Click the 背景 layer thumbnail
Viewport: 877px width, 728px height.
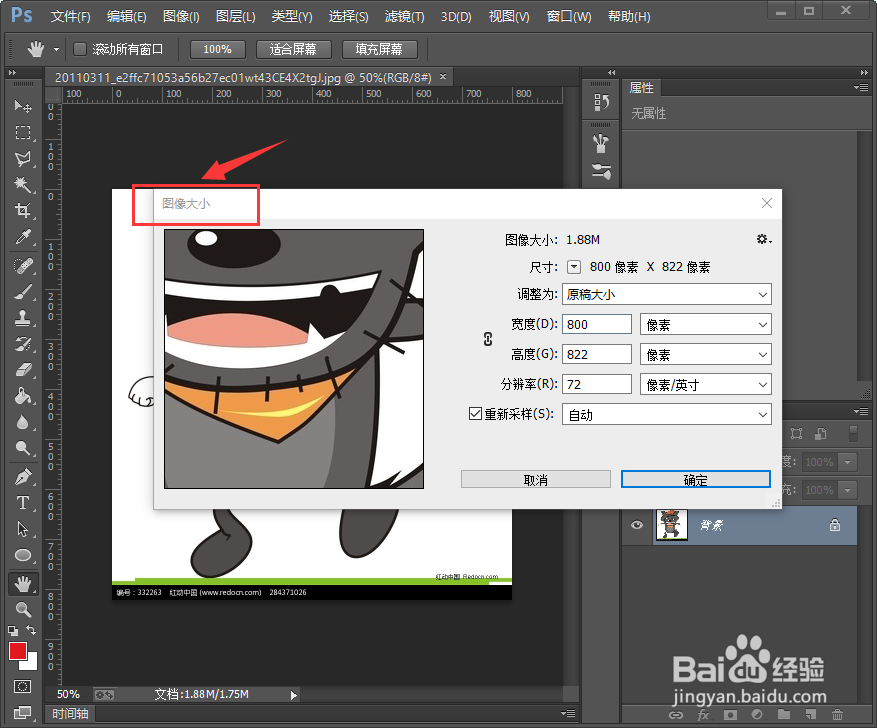[671, 525]
